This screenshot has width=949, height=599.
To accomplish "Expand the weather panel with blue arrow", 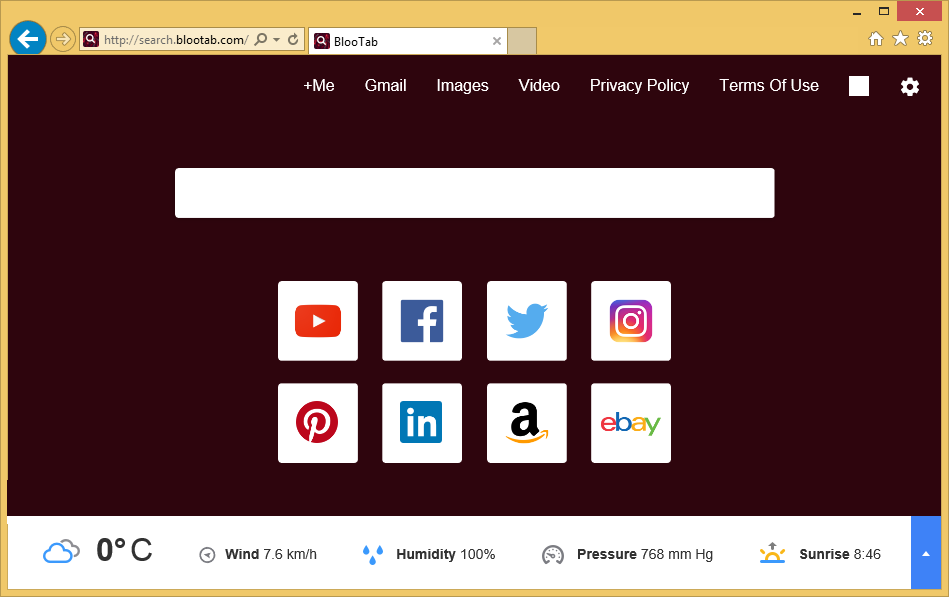I will click(925, 553).
